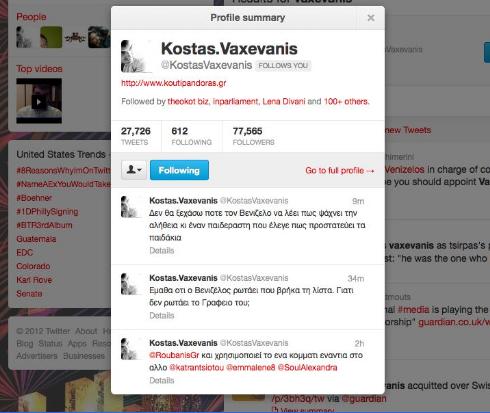The width and height of the screenshot is (490, 413).
Task: Open the @SoulAlexandra mention
Action: point(307,367)
